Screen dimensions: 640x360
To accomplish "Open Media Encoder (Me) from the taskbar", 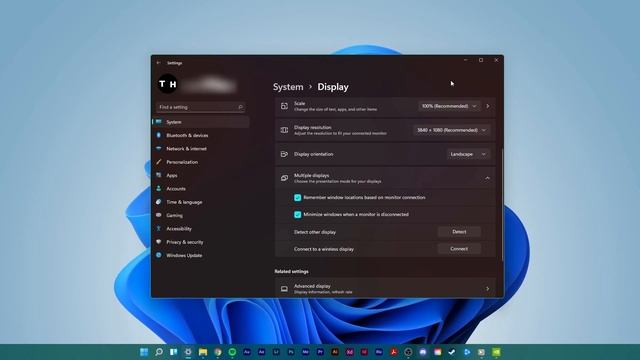I will [x=306, y=352].
